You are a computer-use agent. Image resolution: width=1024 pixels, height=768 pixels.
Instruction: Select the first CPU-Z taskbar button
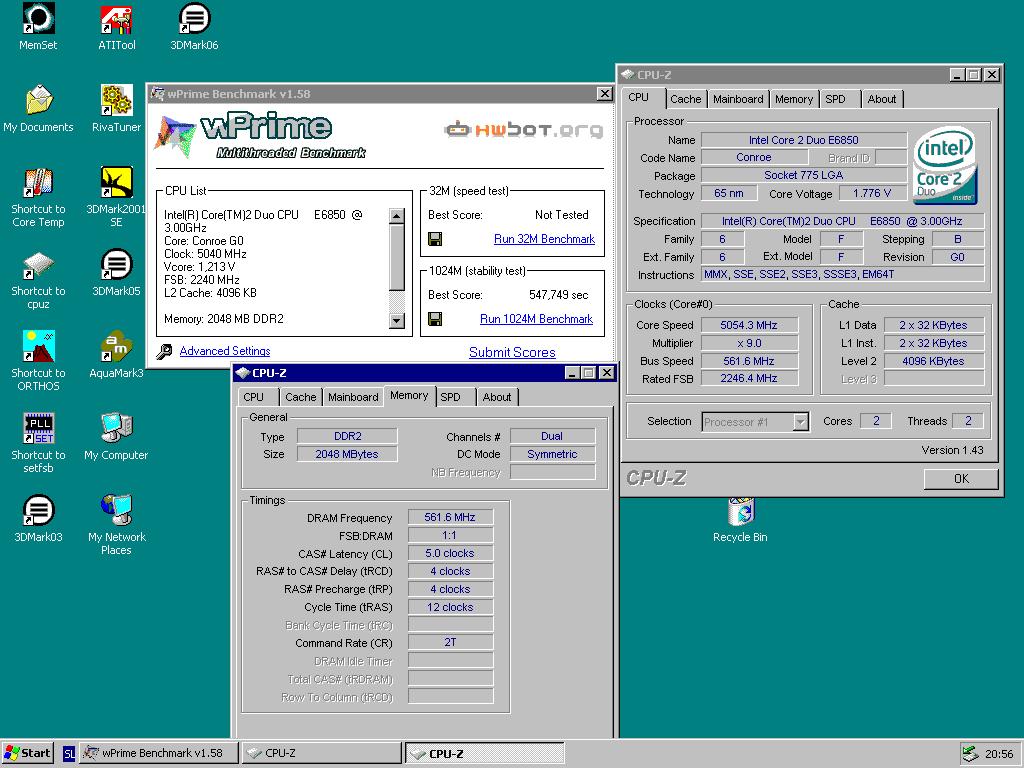coord(321,753)
